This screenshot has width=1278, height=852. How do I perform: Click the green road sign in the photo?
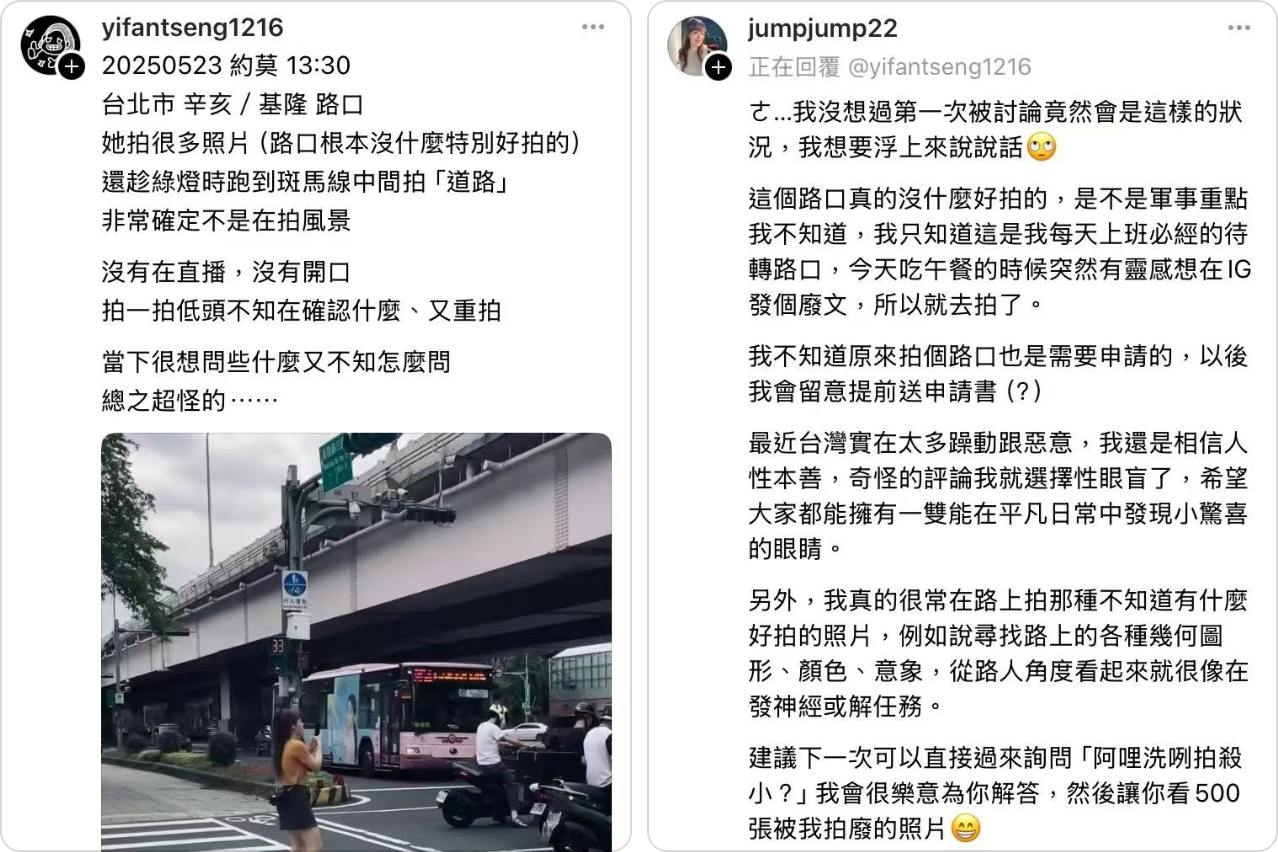(x=335, y=462)
